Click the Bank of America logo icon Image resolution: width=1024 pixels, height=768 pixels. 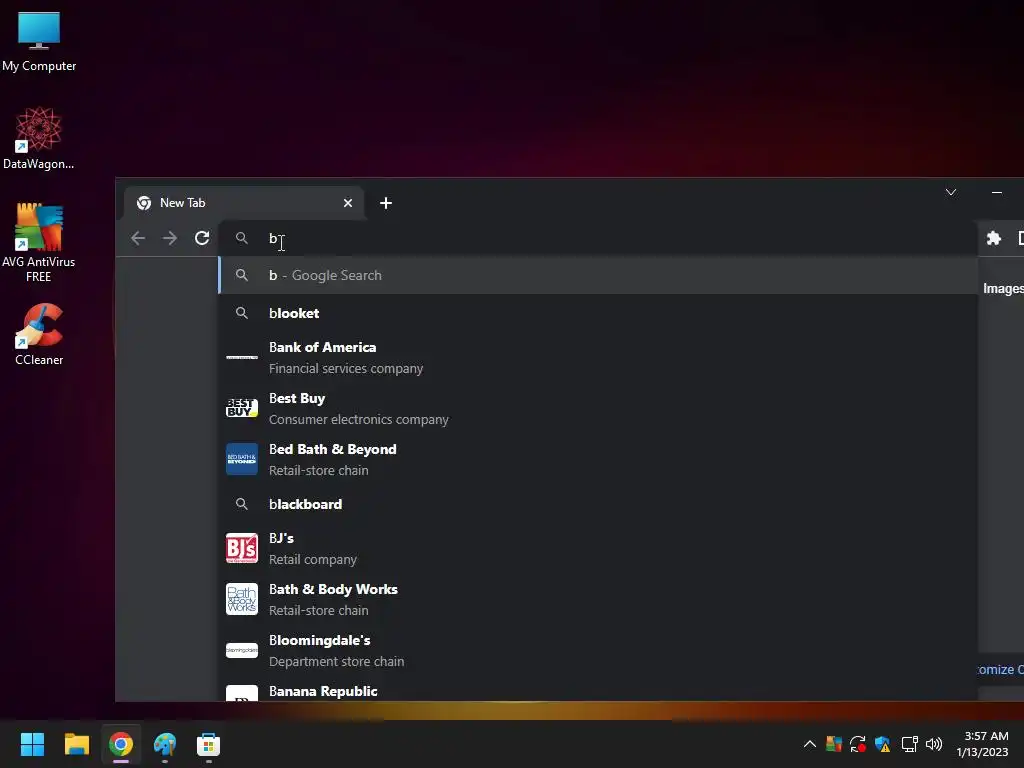(x=242, y=357)
